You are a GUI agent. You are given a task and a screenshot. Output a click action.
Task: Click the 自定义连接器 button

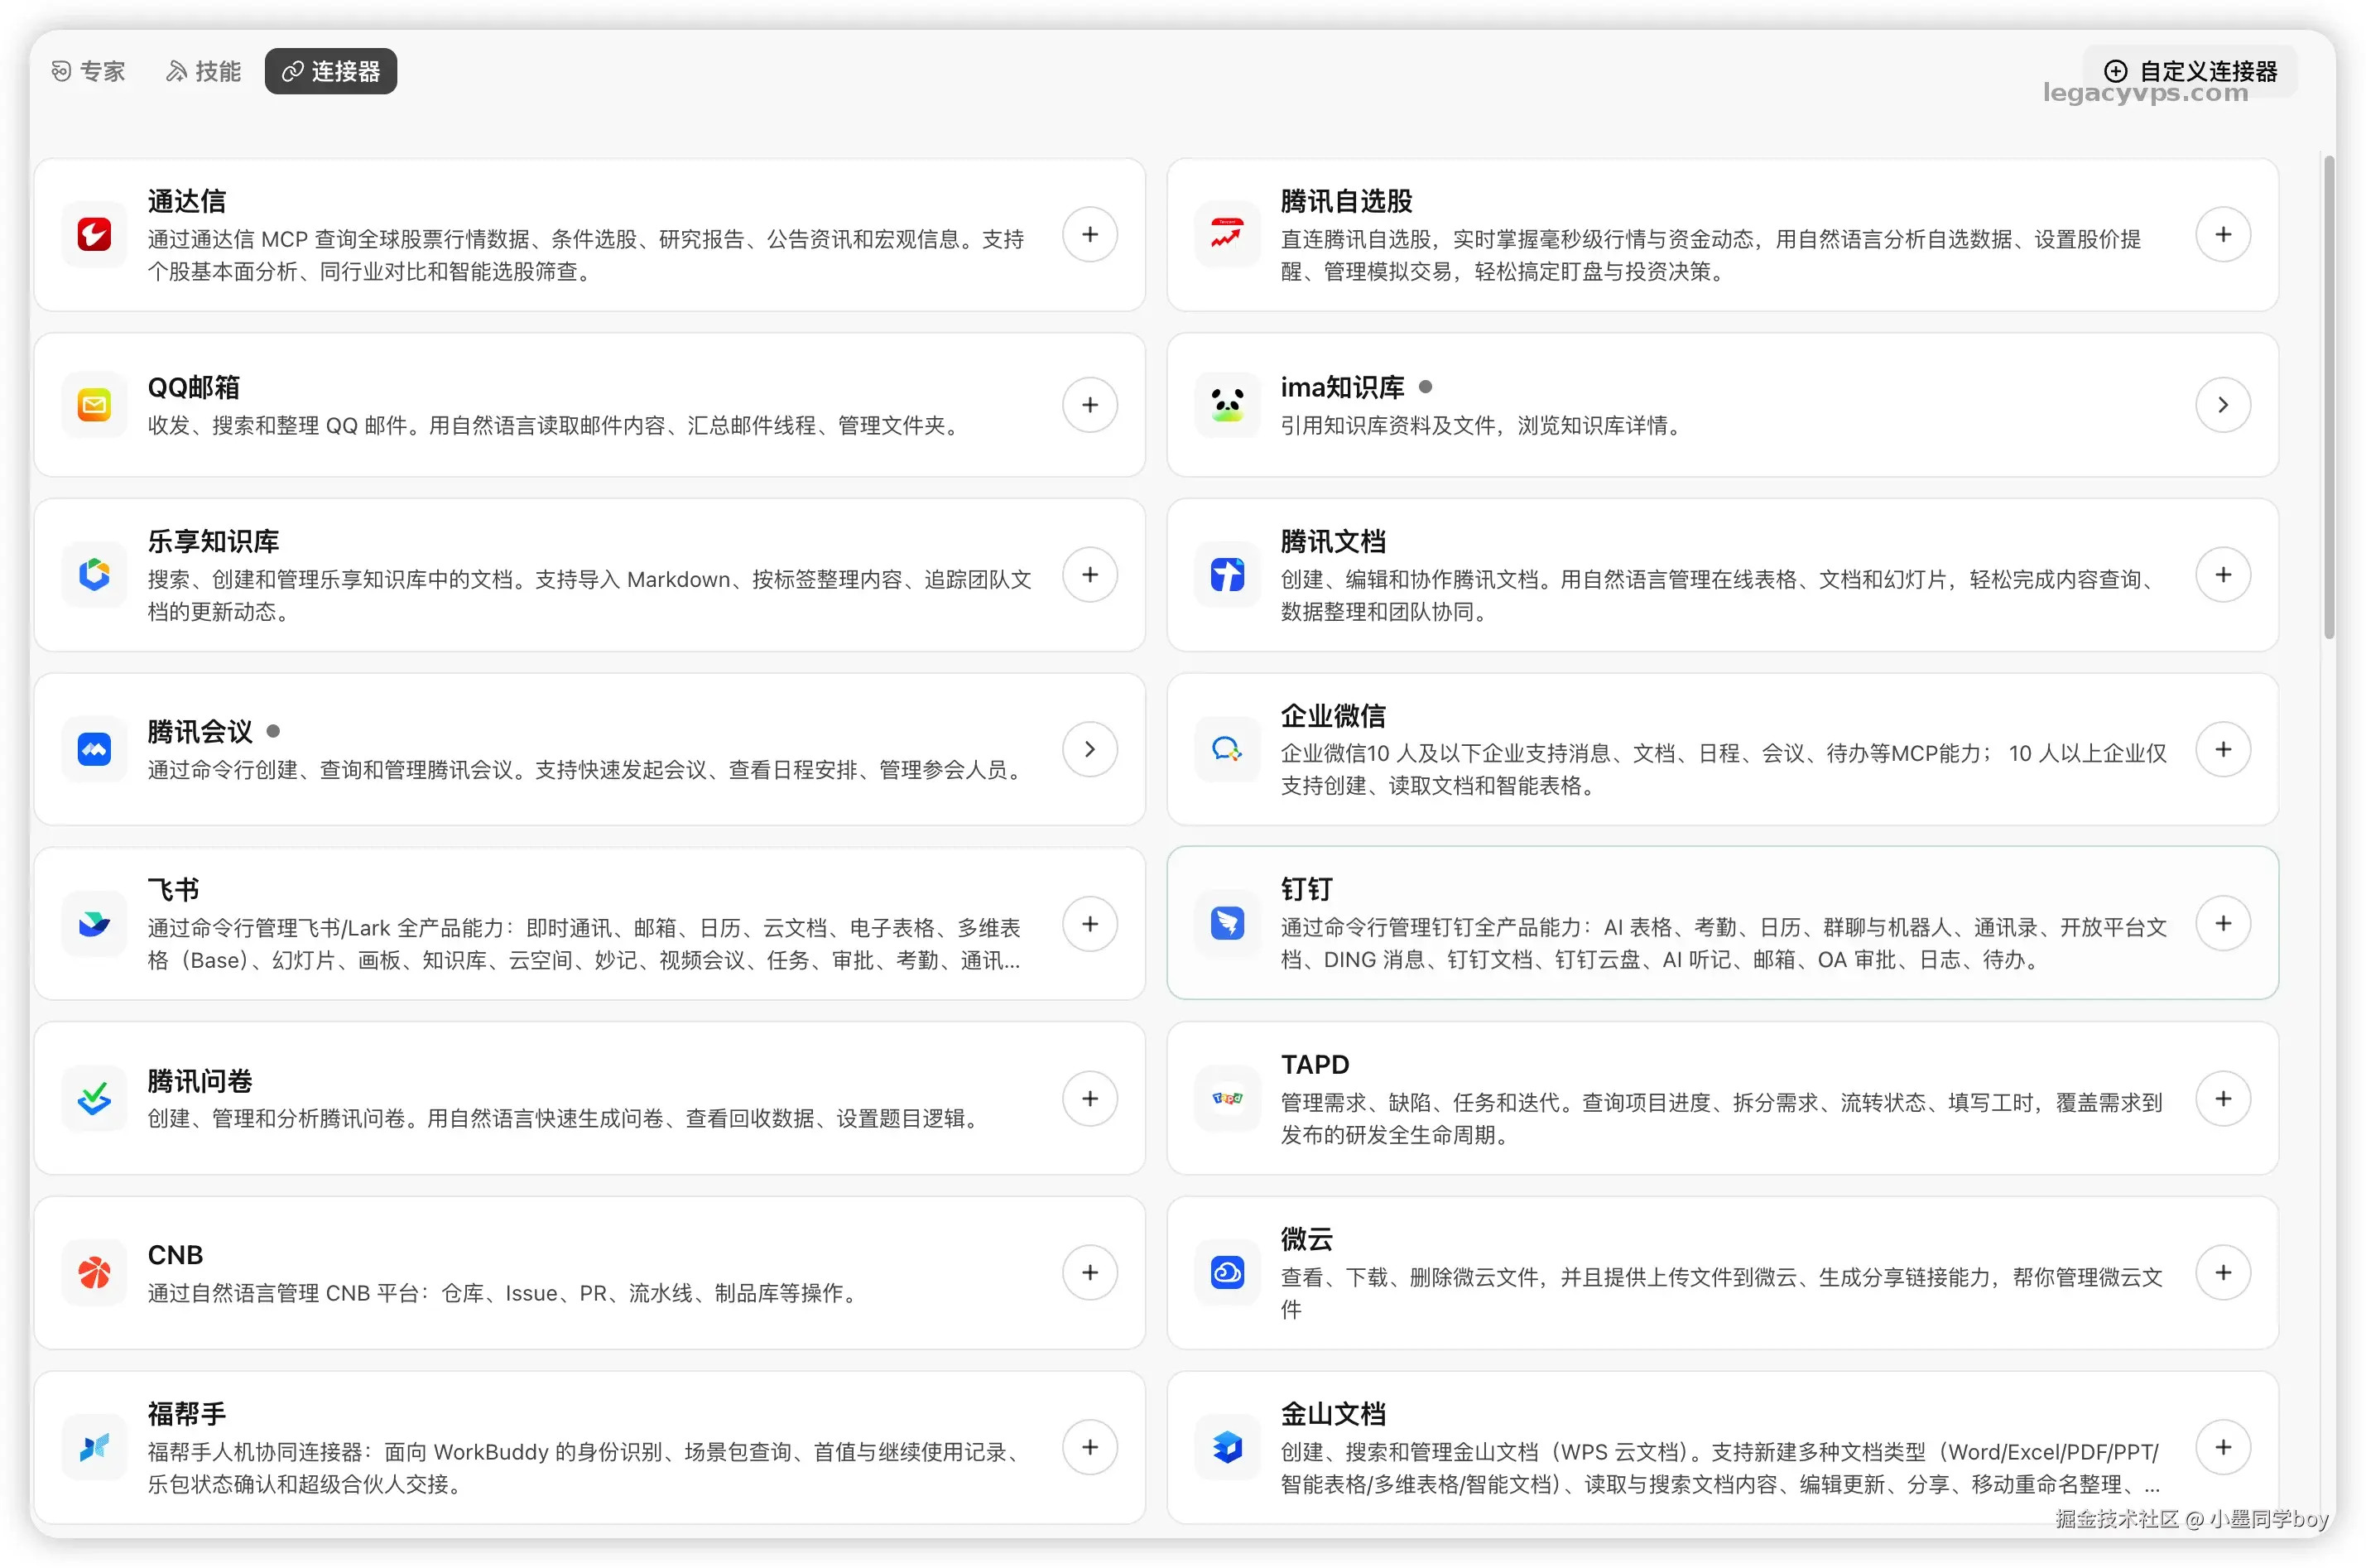[2190, 71]
